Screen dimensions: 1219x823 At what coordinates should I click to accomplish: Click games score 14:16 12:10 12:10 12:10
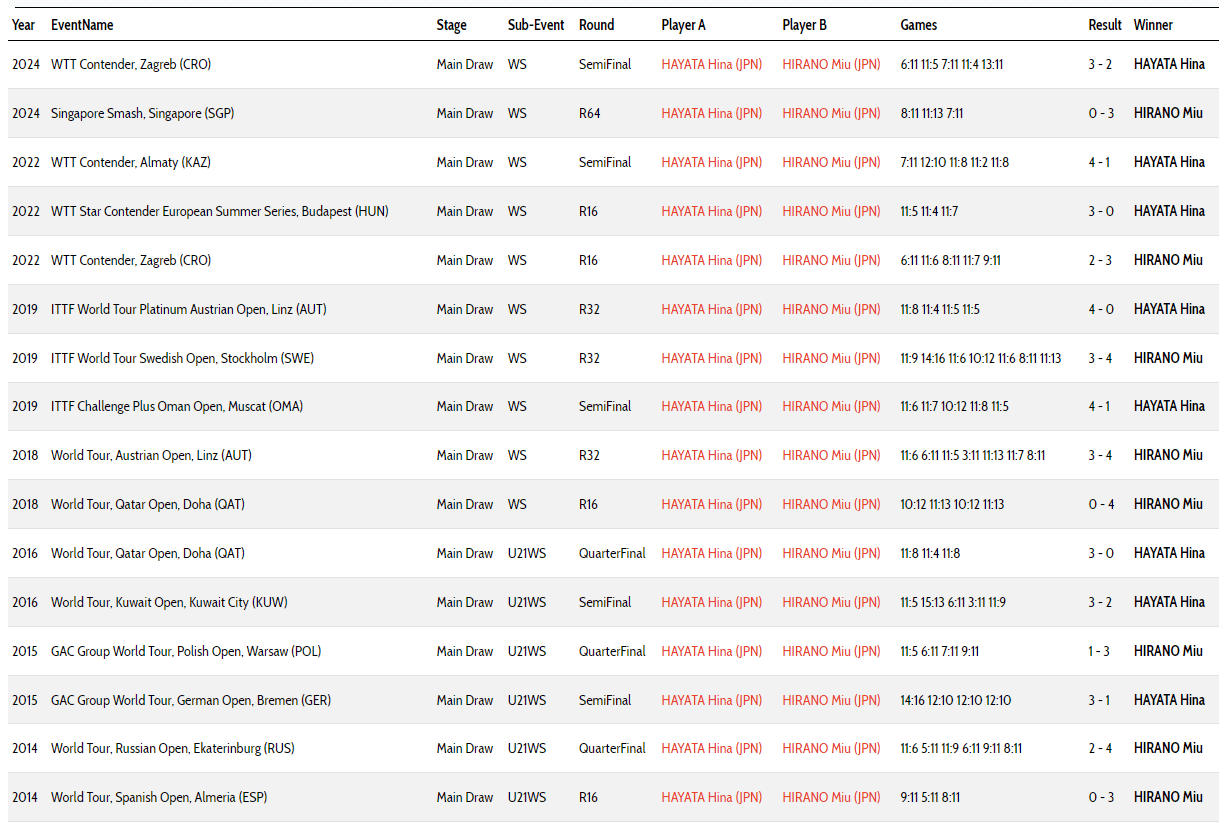[x=956, y=700]
